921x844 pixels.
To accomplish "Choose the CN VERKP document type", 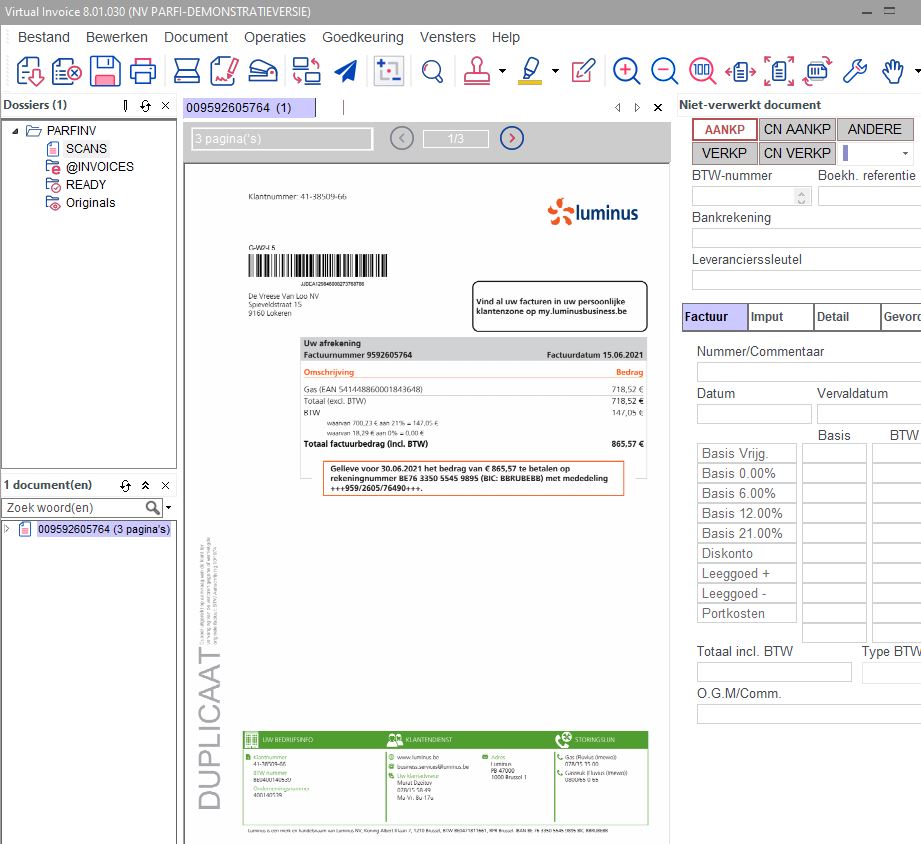I will click(x=797, y=153).
